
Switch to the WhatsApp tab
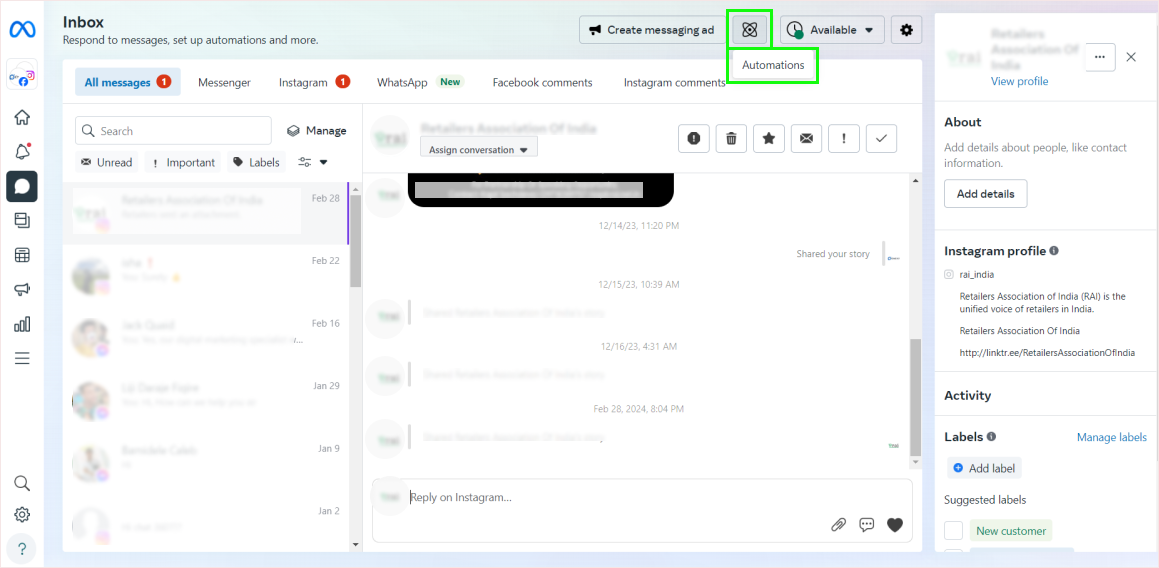(420, 82)
